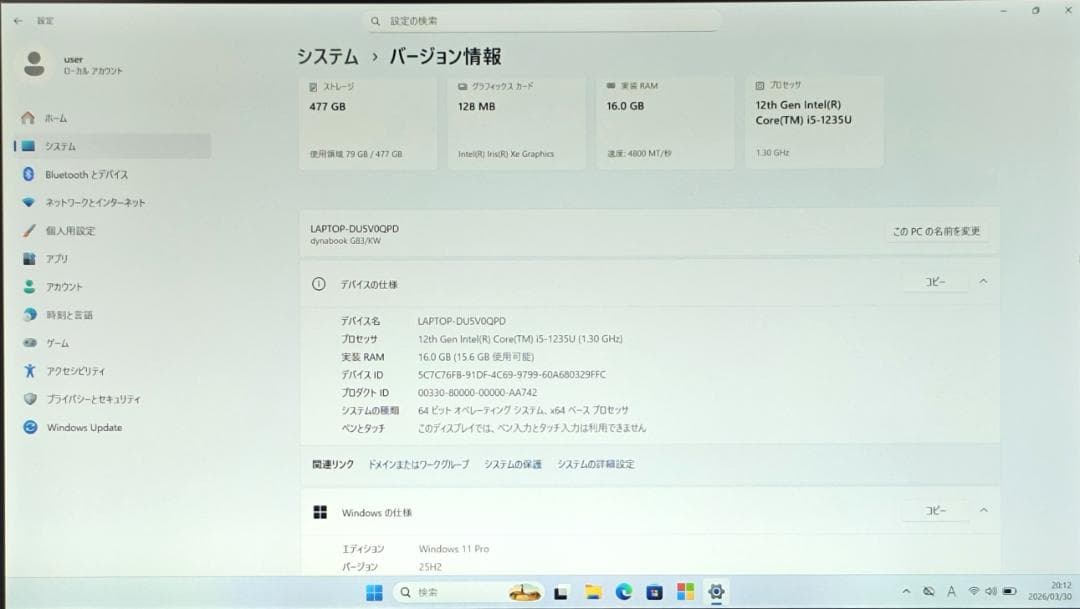Go back with the arrow icon in Settings
Image resolution: width=1080 pixels, height=609 pixels.
[19, 21]
